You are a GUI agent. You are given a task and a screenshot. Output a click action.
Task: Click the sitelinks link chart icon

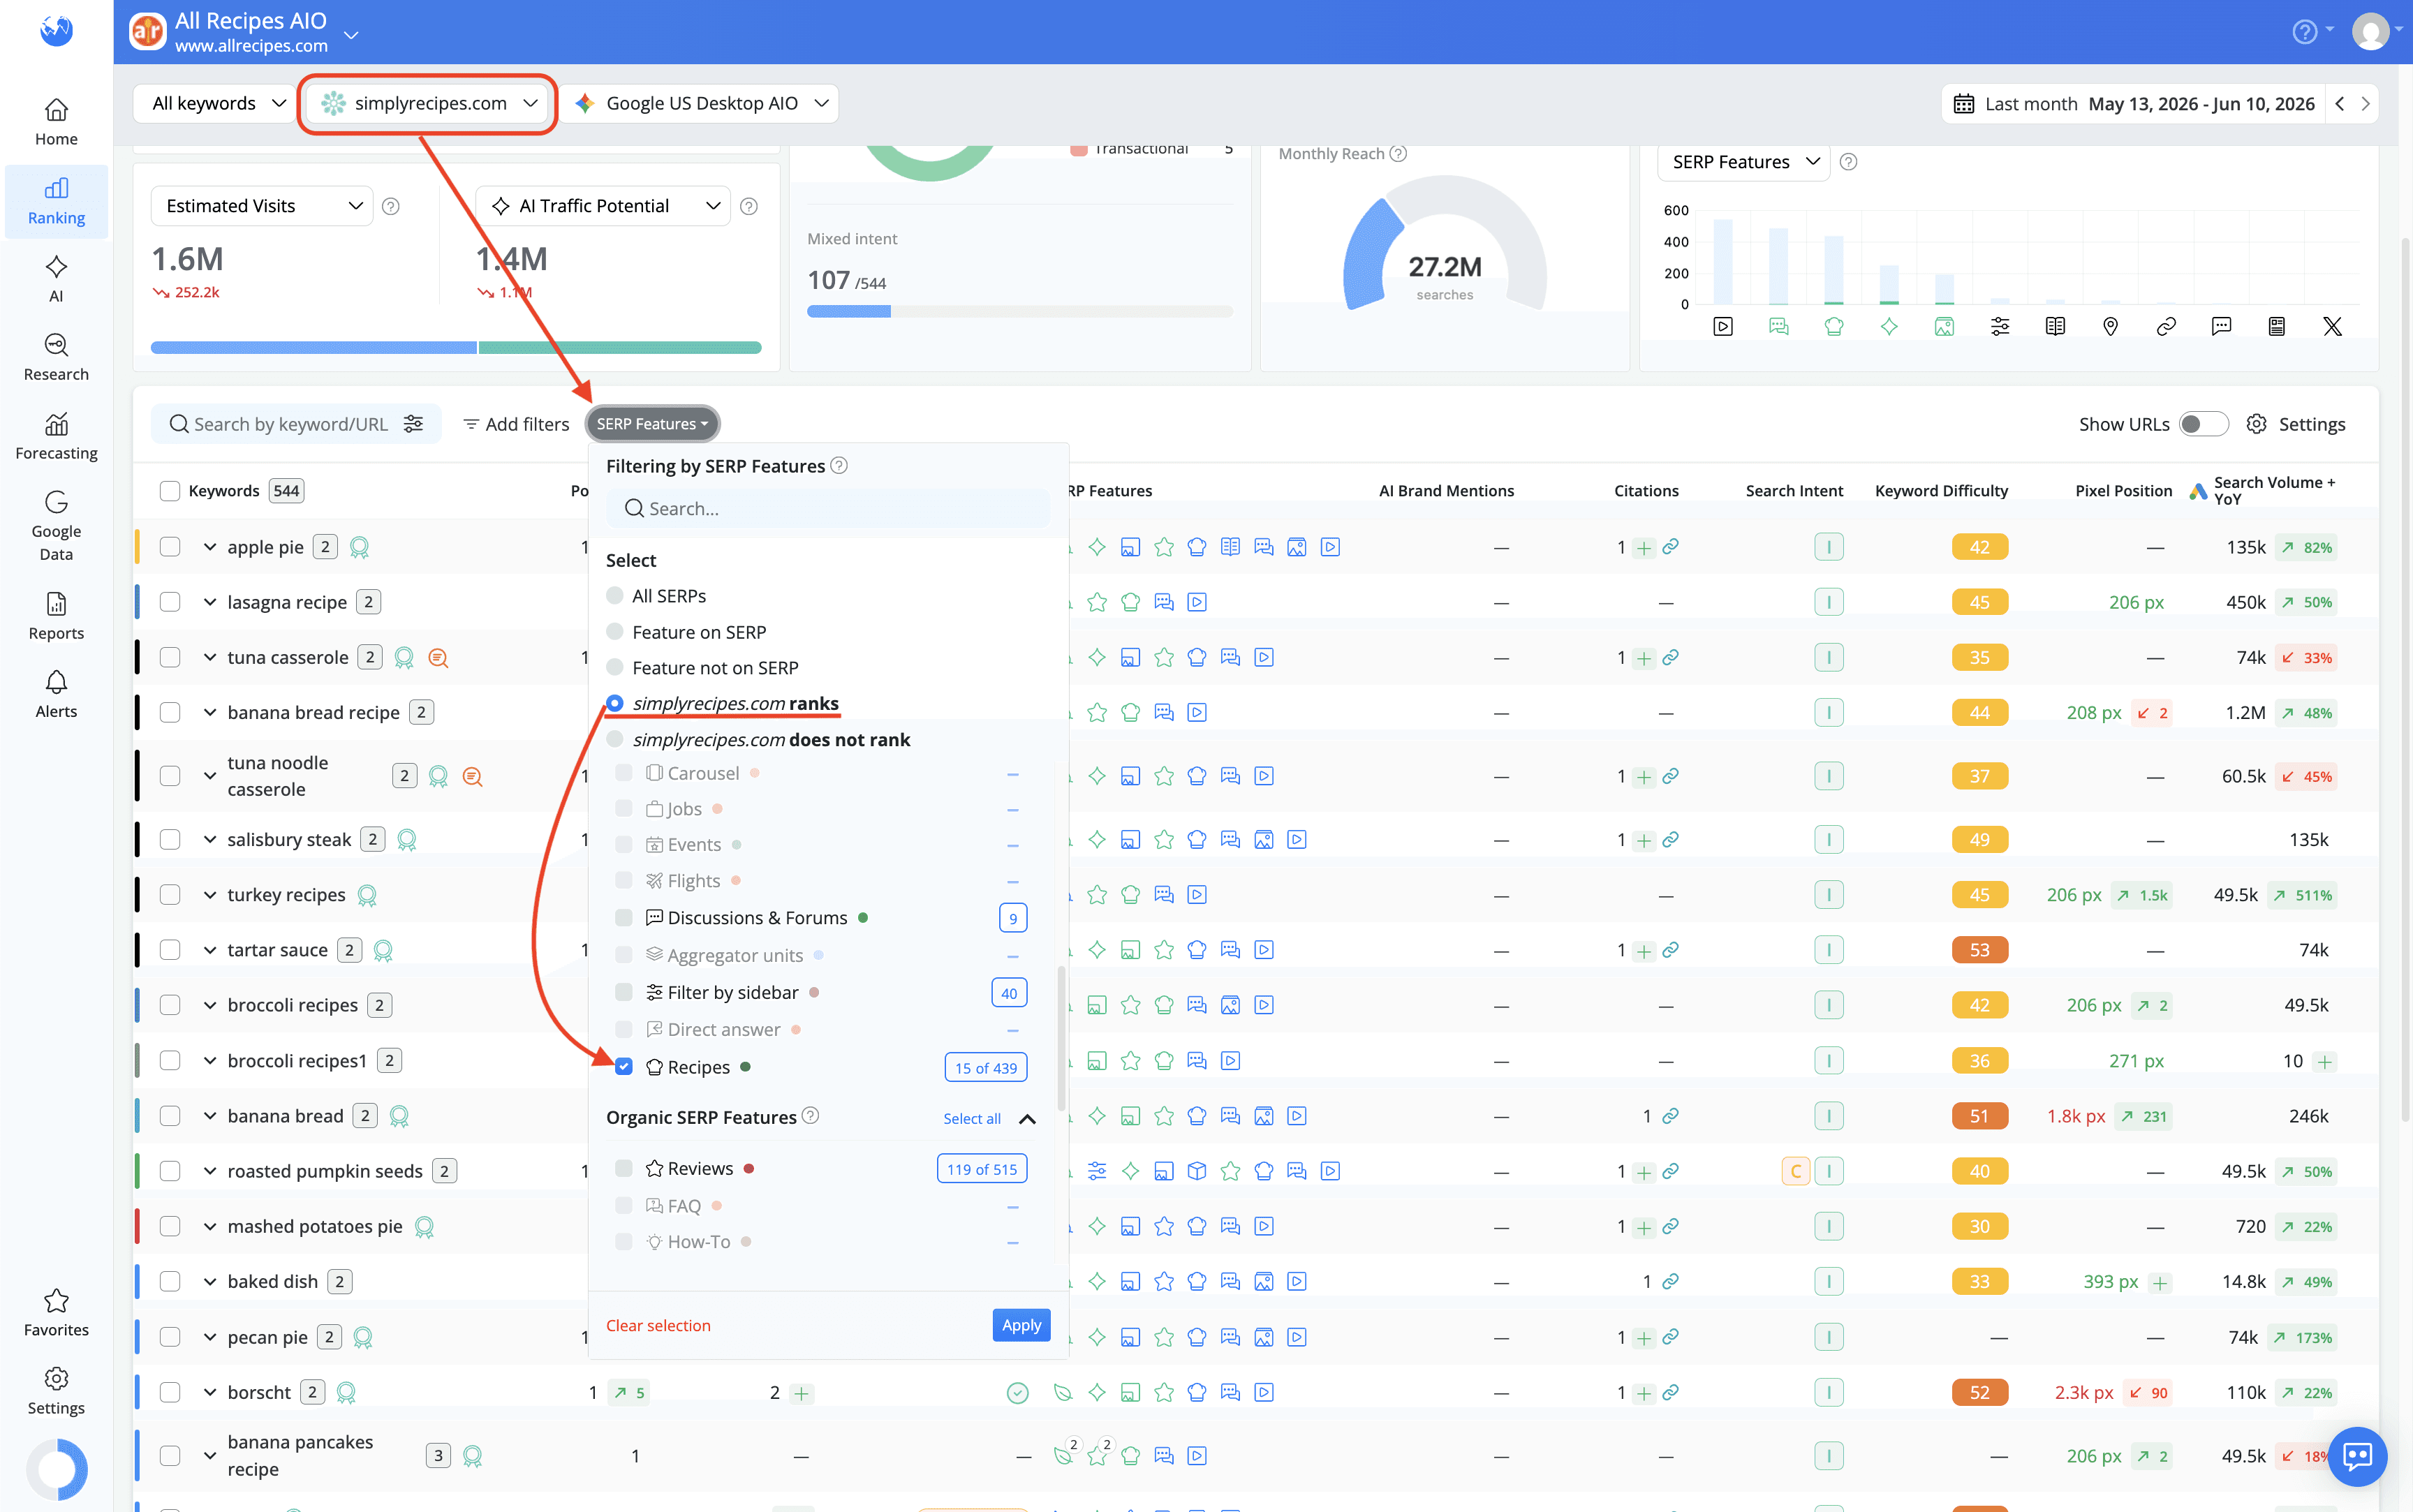tap(2166, 326)
